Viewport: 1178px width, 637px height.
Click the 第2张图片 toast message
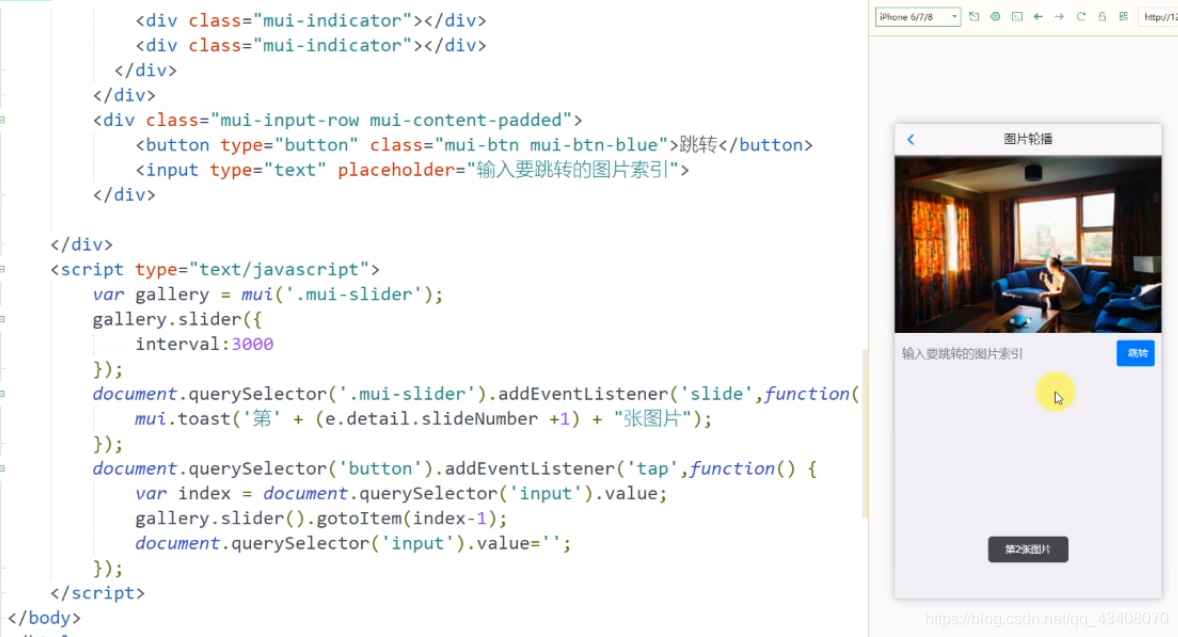1028,549
